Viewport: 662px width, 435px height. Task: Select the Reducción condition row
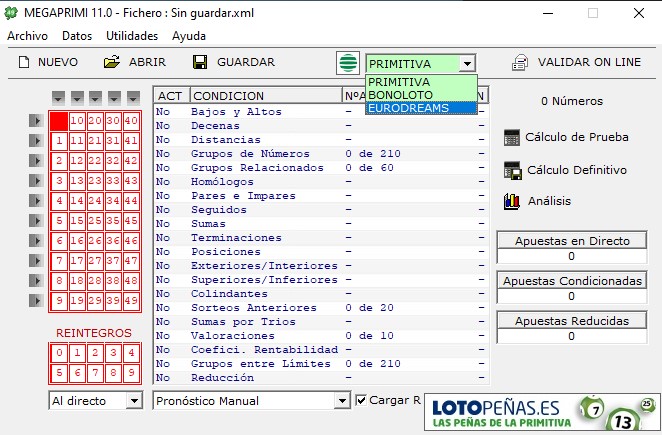tap(321, 378)
